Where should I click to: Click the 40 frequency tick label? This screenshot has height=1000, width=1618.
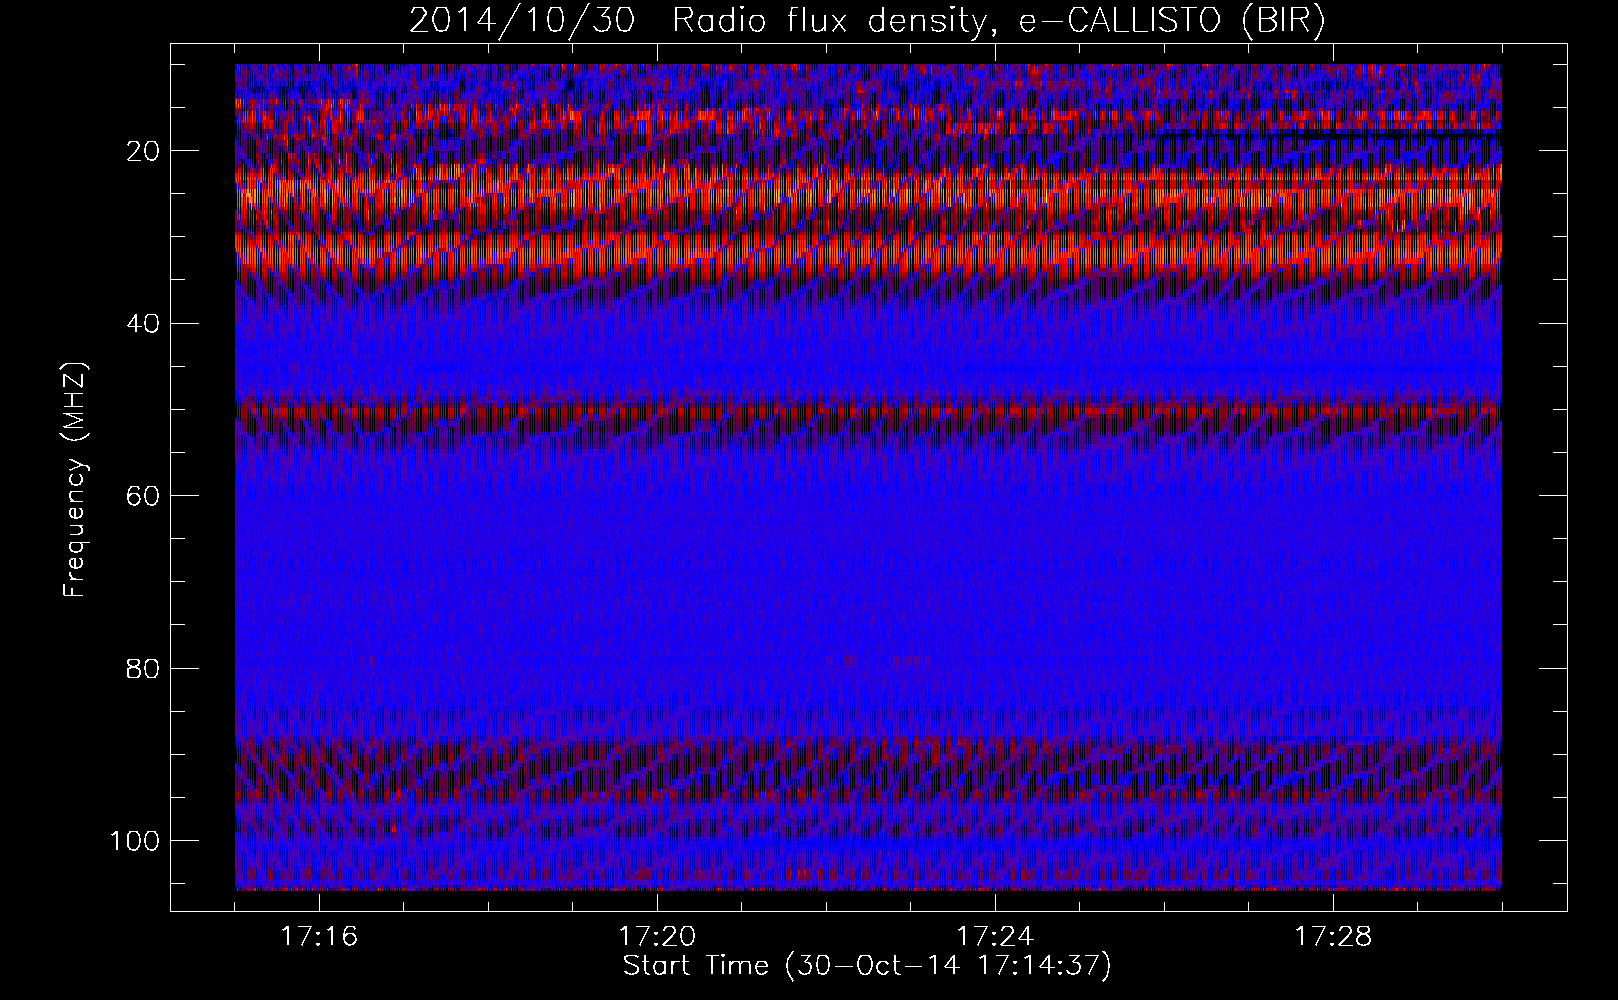tap(143, 323)
